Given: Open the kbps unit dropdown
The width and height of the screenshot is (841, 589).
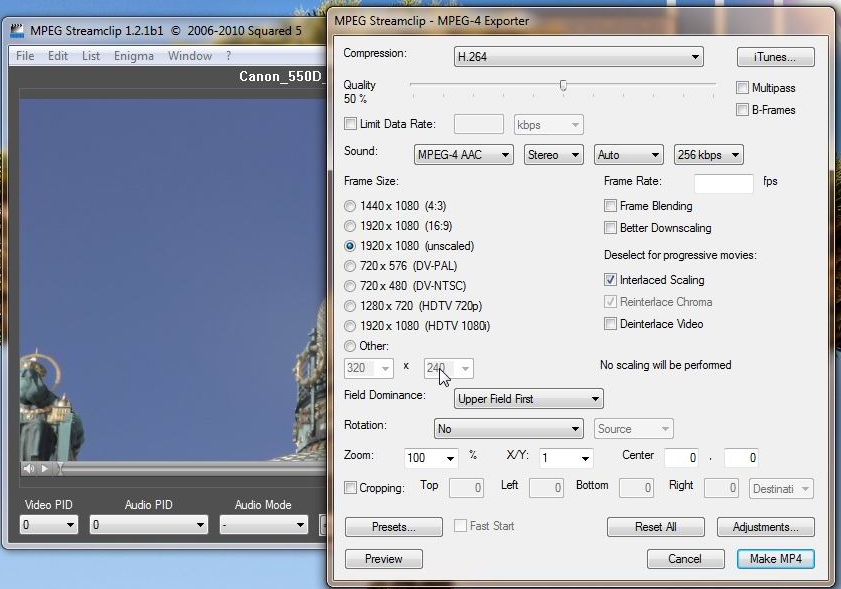Looking at the screenshot, I should [549, 125].
